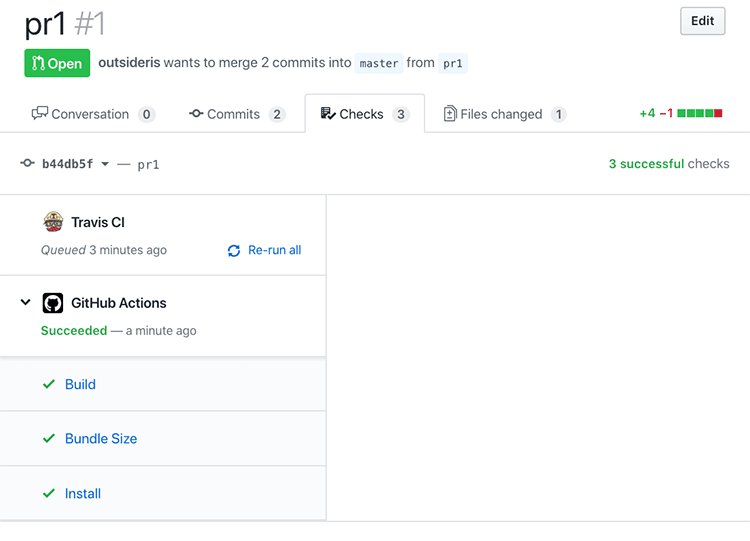Click the Conversation count badge '0'

146,114
